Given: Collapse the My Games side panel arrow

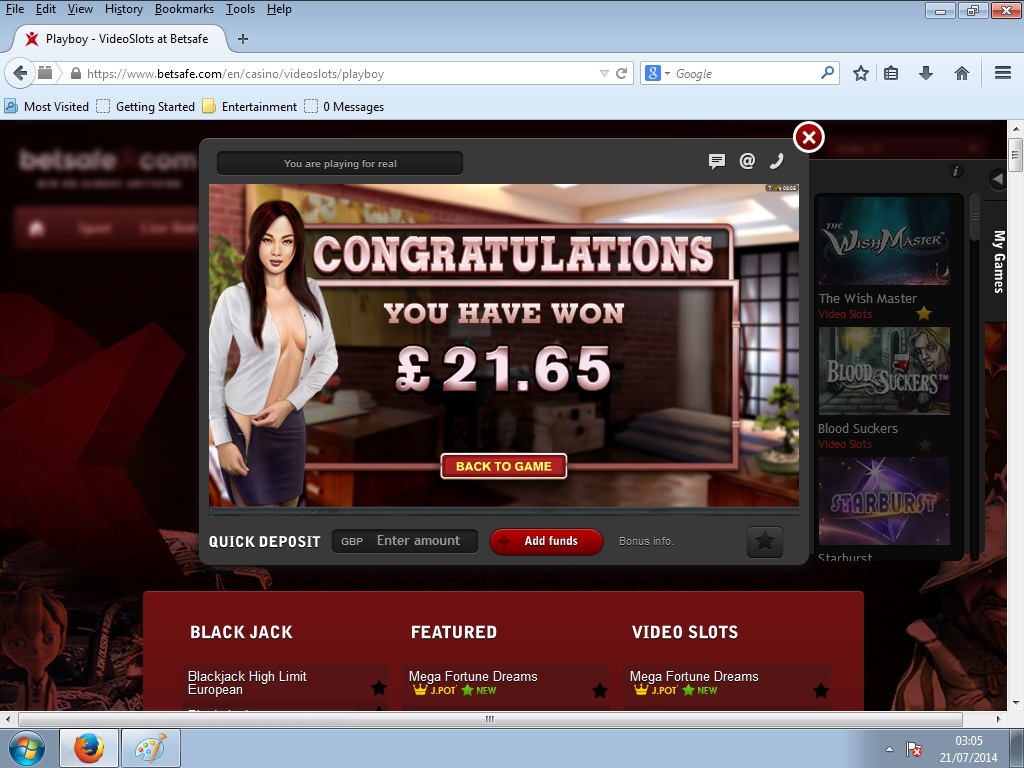Looking at the screenshot, I should point(997,179).
